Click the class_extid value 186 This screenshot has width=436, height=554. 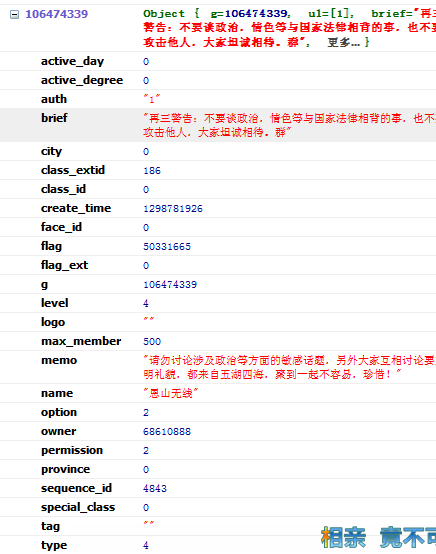tap(152, 171)
